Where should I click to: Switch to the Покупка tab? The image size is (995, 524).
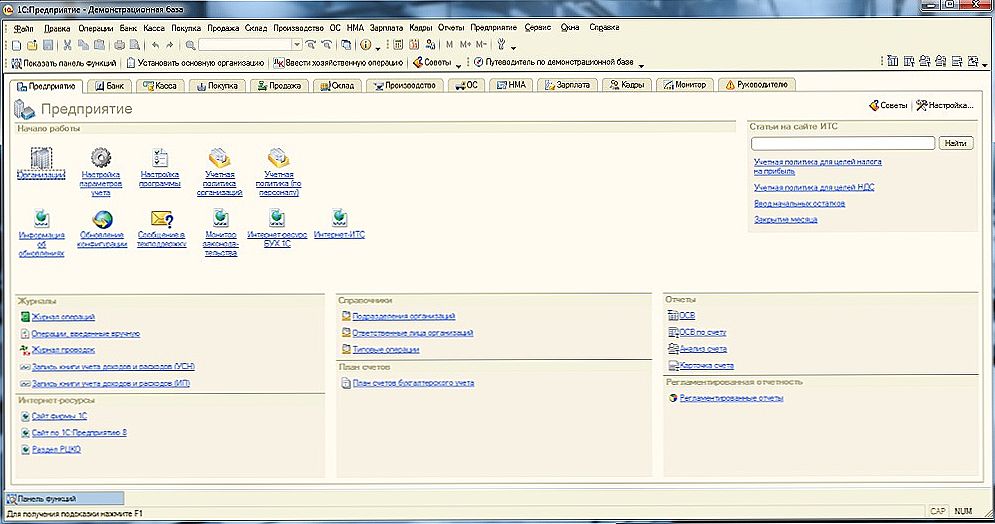click(x=216, y=85)
